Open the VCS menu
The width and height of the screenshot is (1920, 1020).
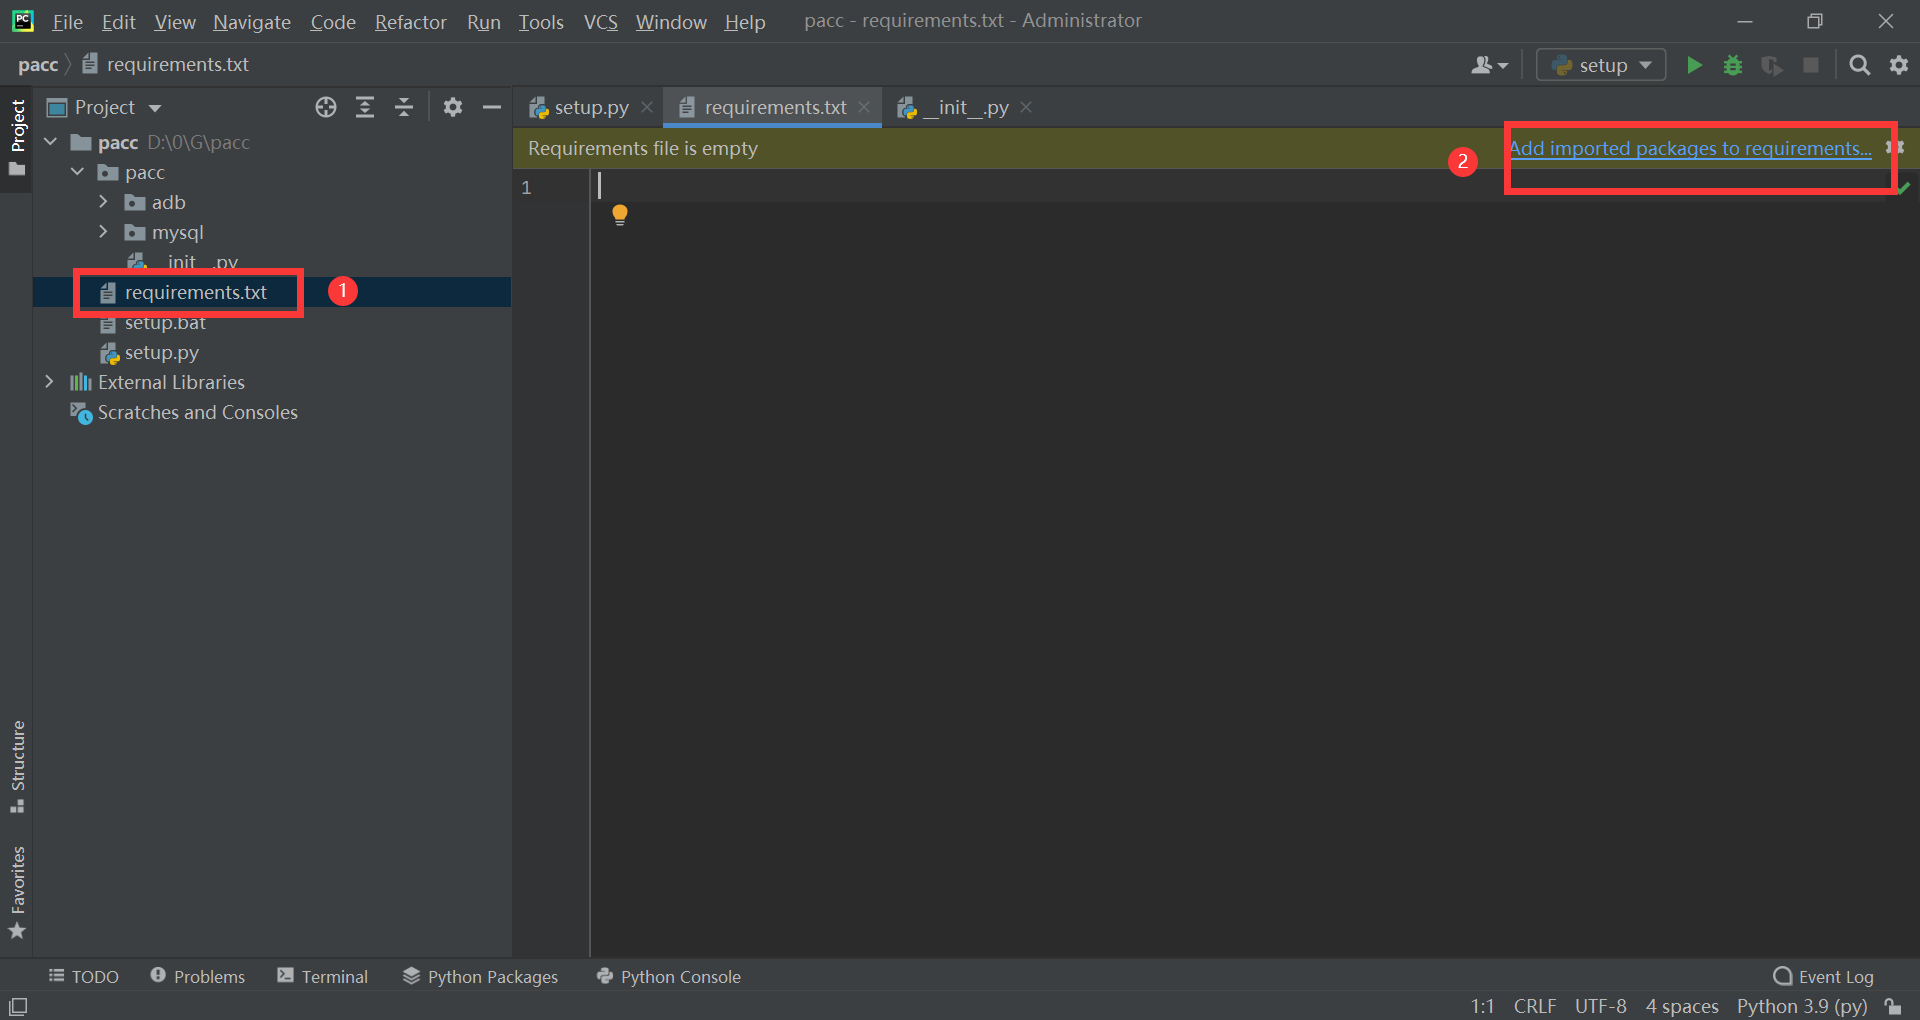point(601,21)
